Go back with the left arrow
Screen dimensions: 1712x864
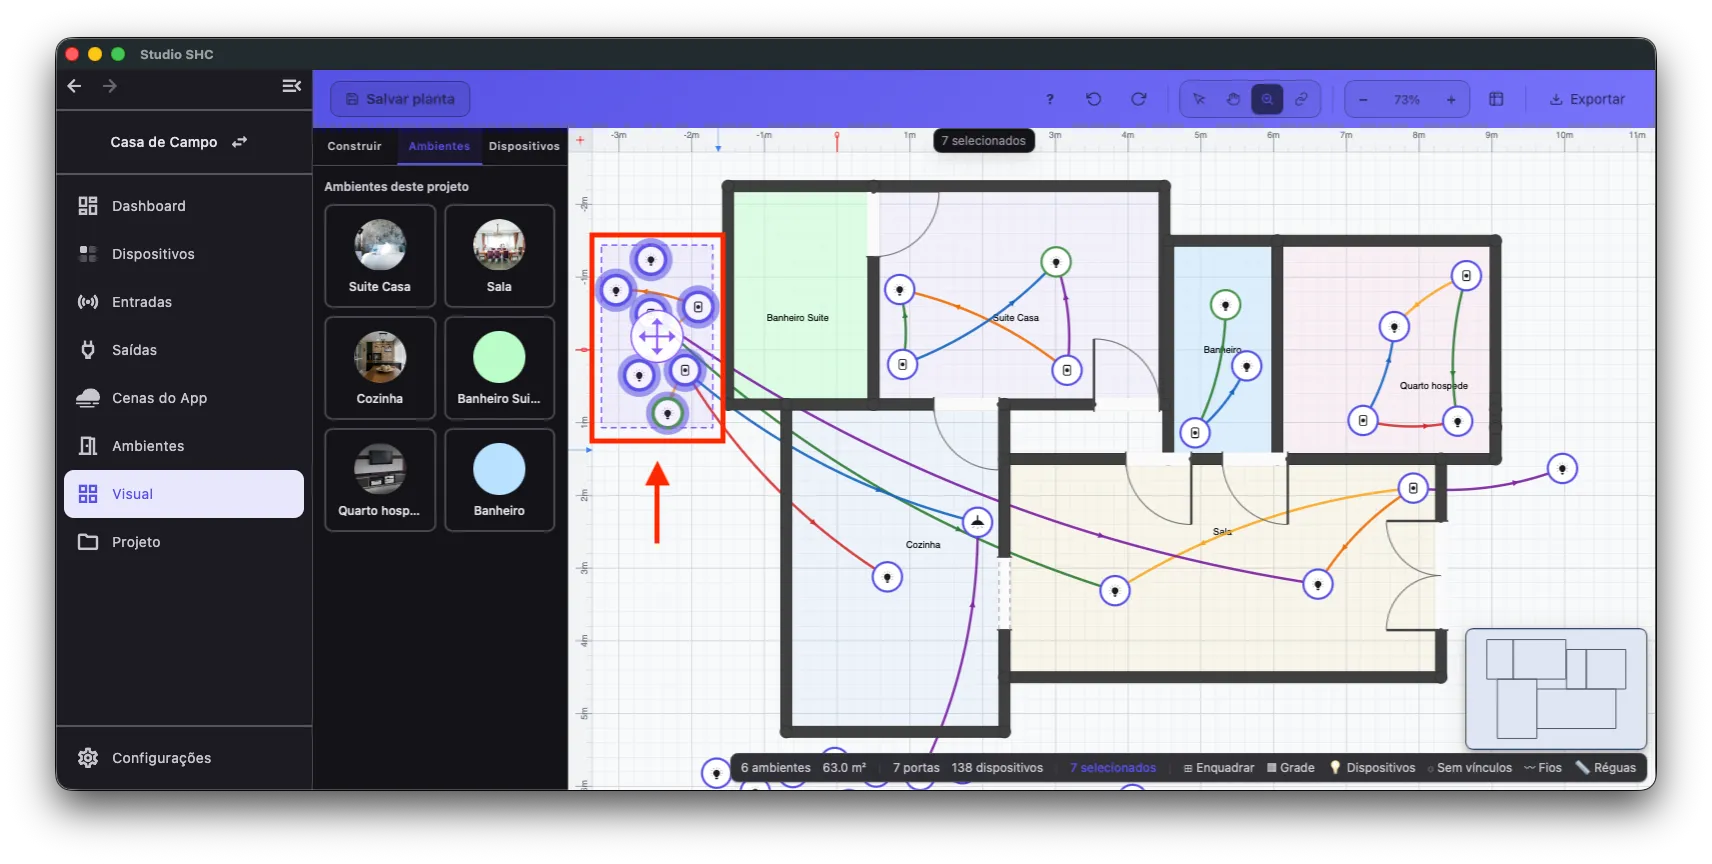[x=74, y=86]
